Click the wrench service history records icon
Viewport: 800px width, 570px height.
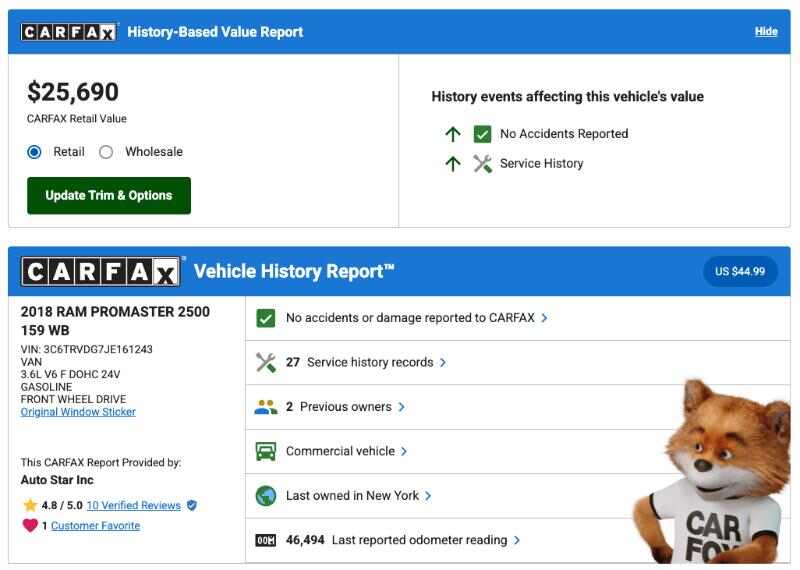(x=265, y=362)
